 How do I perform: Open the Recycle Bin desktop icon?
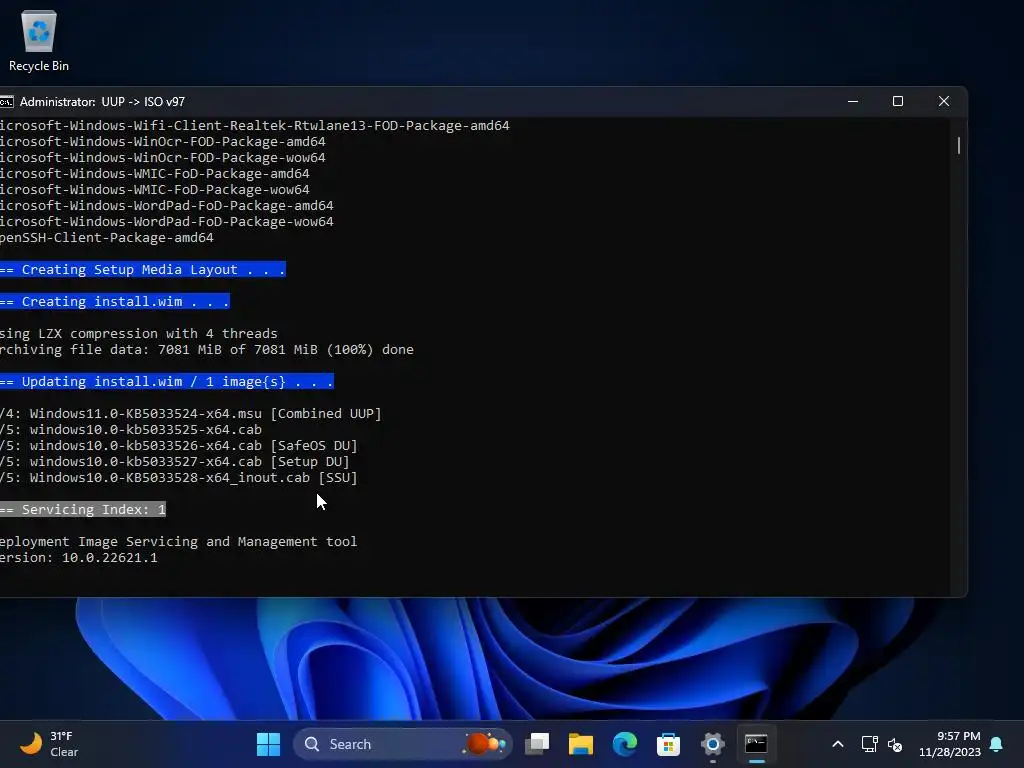(x=39, y=40)
